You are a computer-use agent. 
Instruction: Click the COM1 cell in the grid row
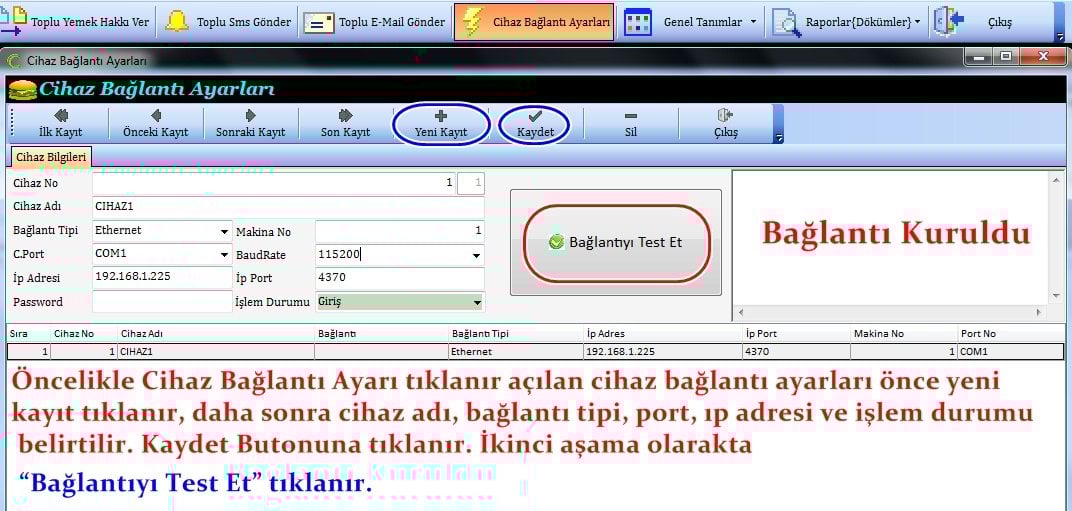(x=1010, y=352)
